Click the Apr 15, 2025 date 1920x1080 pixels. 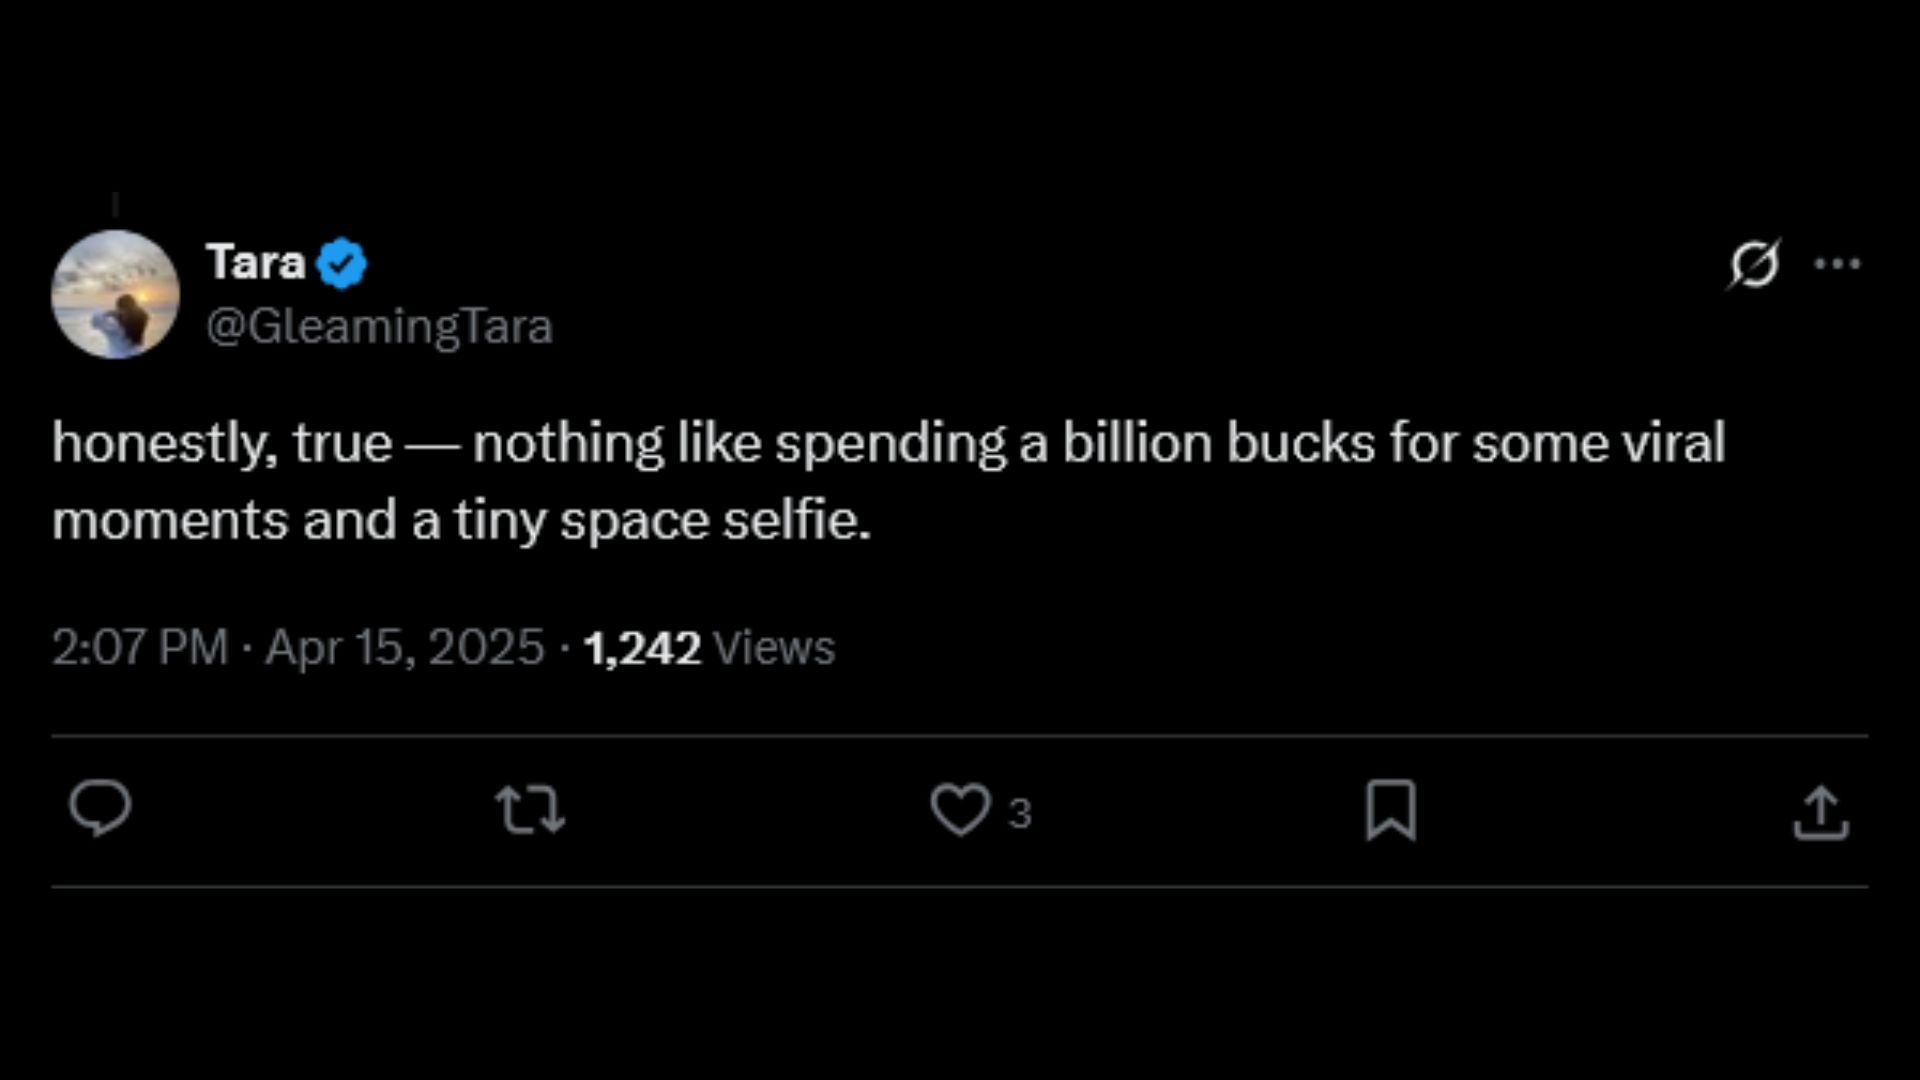[x=404, y=647]
